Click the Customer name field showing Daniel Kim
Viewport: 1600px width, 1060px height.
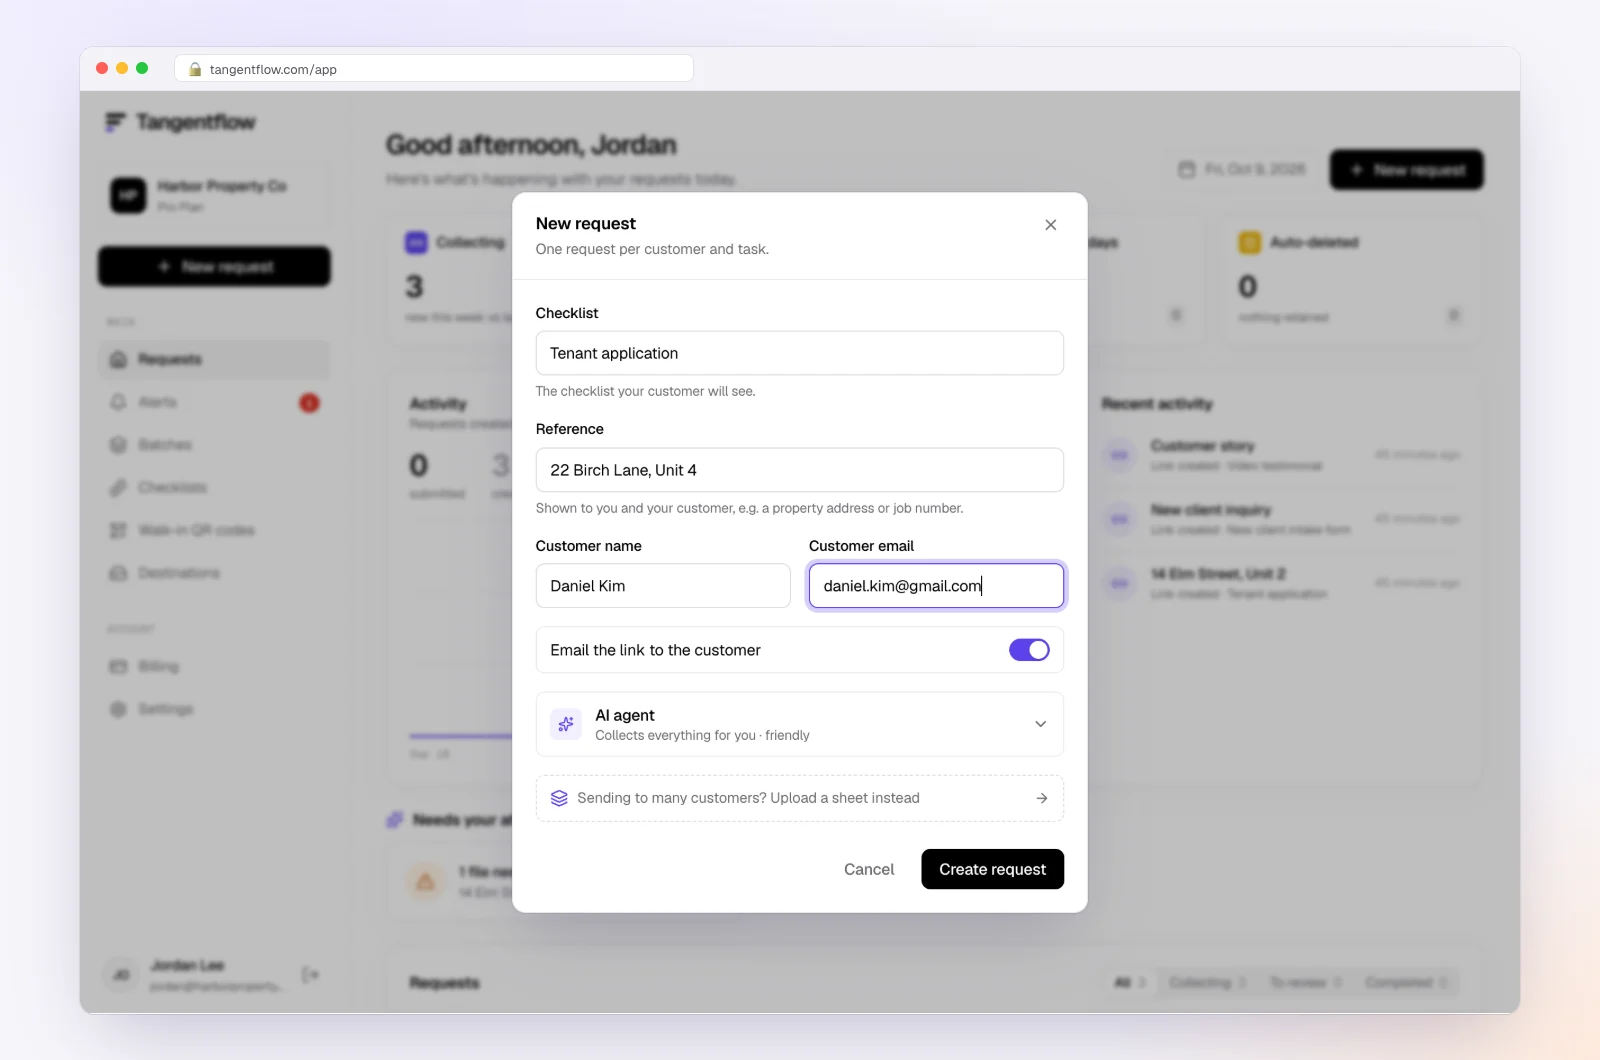pos(663,586)
